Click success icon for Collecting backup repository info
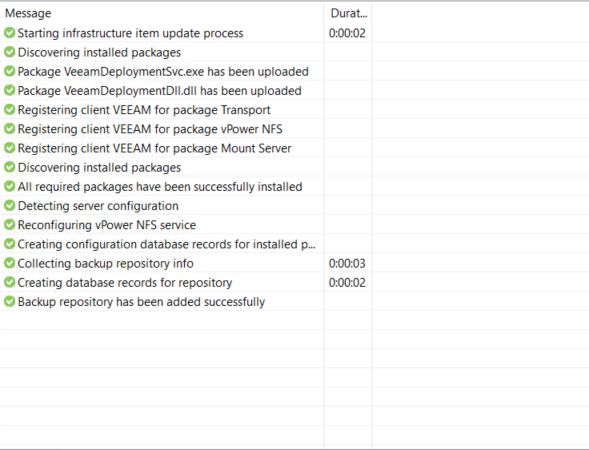This screenshot has height=450, width=589. point(9,263)
